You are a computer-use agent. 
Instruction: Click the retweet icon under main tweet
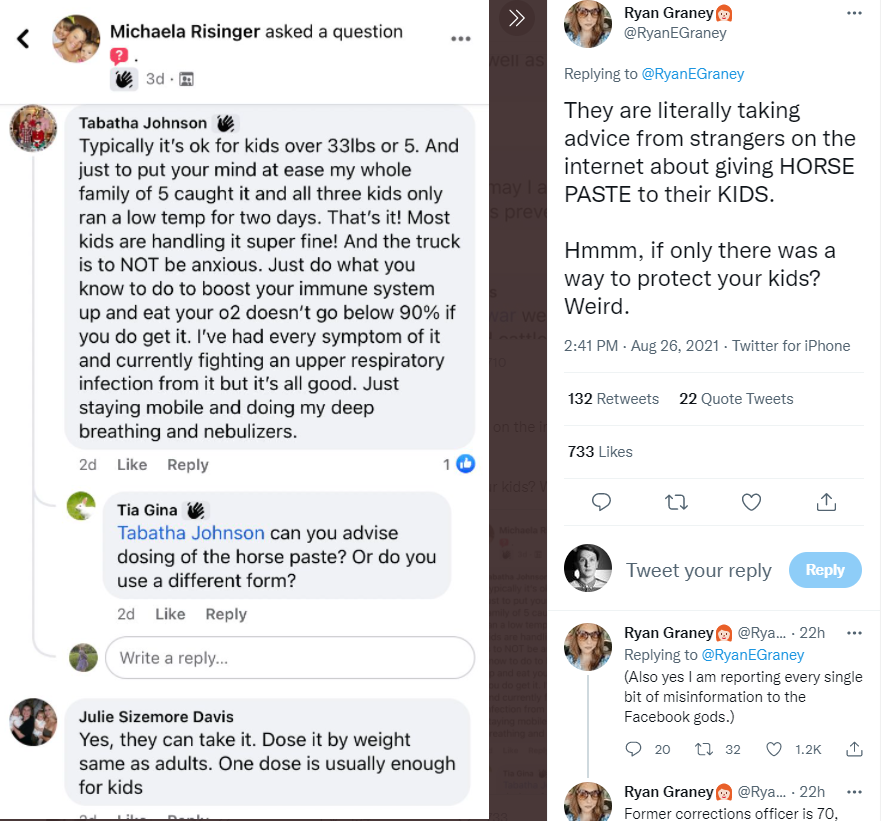(677, 501)
